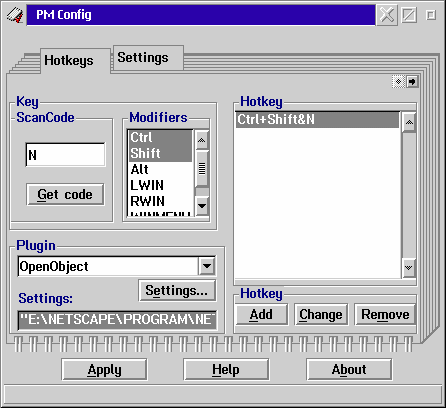Apply the configuration changes
The image size is (446, 408).
point(104,370)
